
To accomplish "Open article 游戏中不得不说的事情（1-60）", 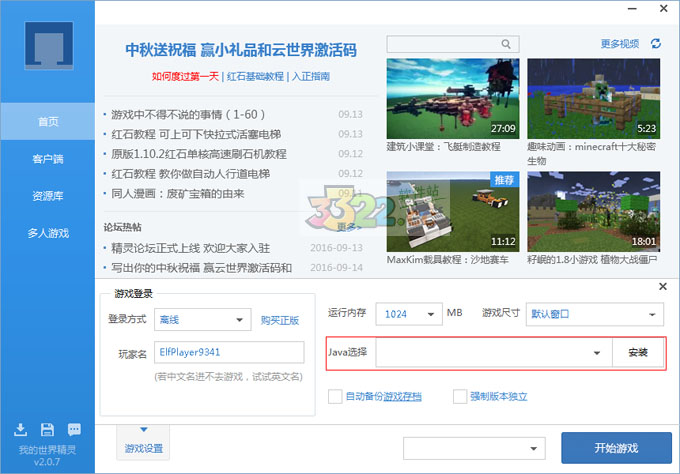I will pyautogui.click(x=188, y=114).
